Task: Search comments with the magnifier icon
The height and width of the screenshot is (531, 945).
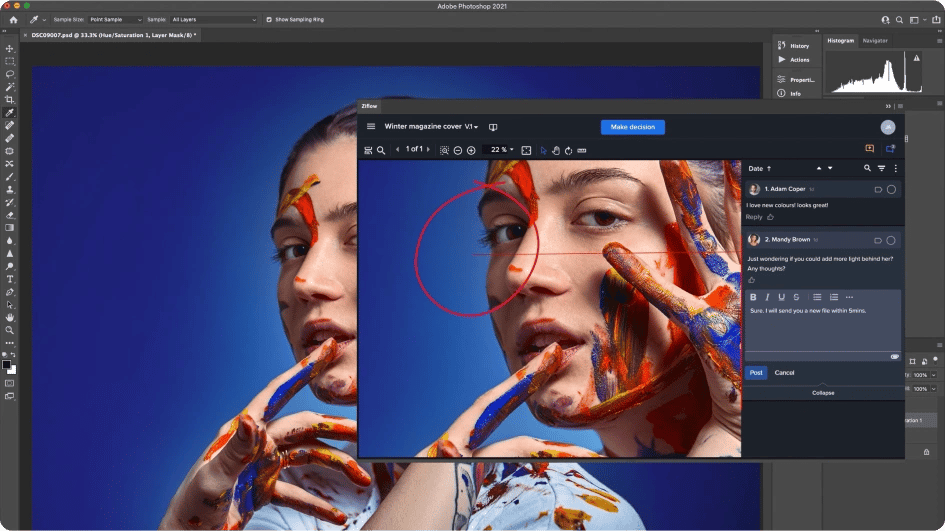Action: click(x=867, y=168)
